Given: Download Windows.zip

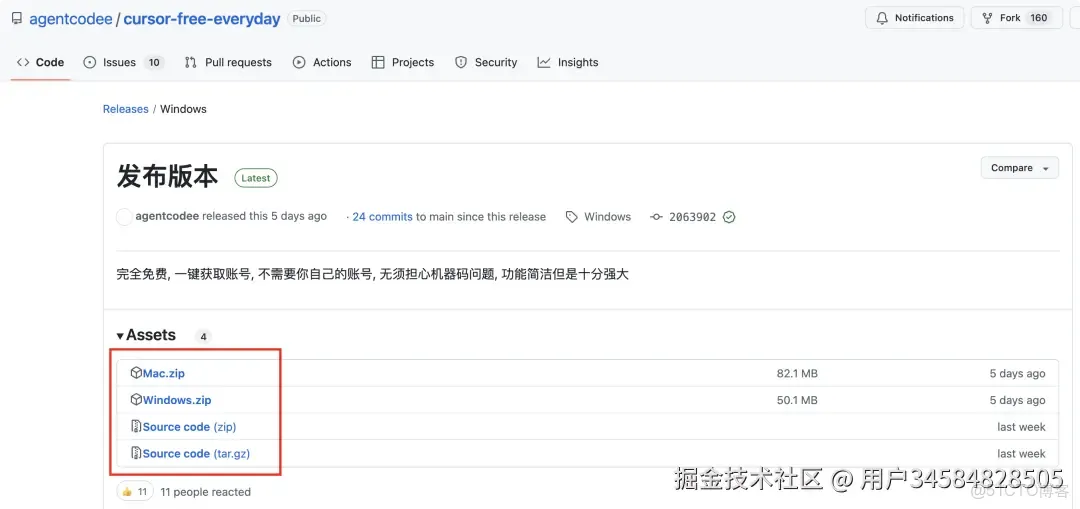Looking at the screenshot, I should (x=177, y=399).
